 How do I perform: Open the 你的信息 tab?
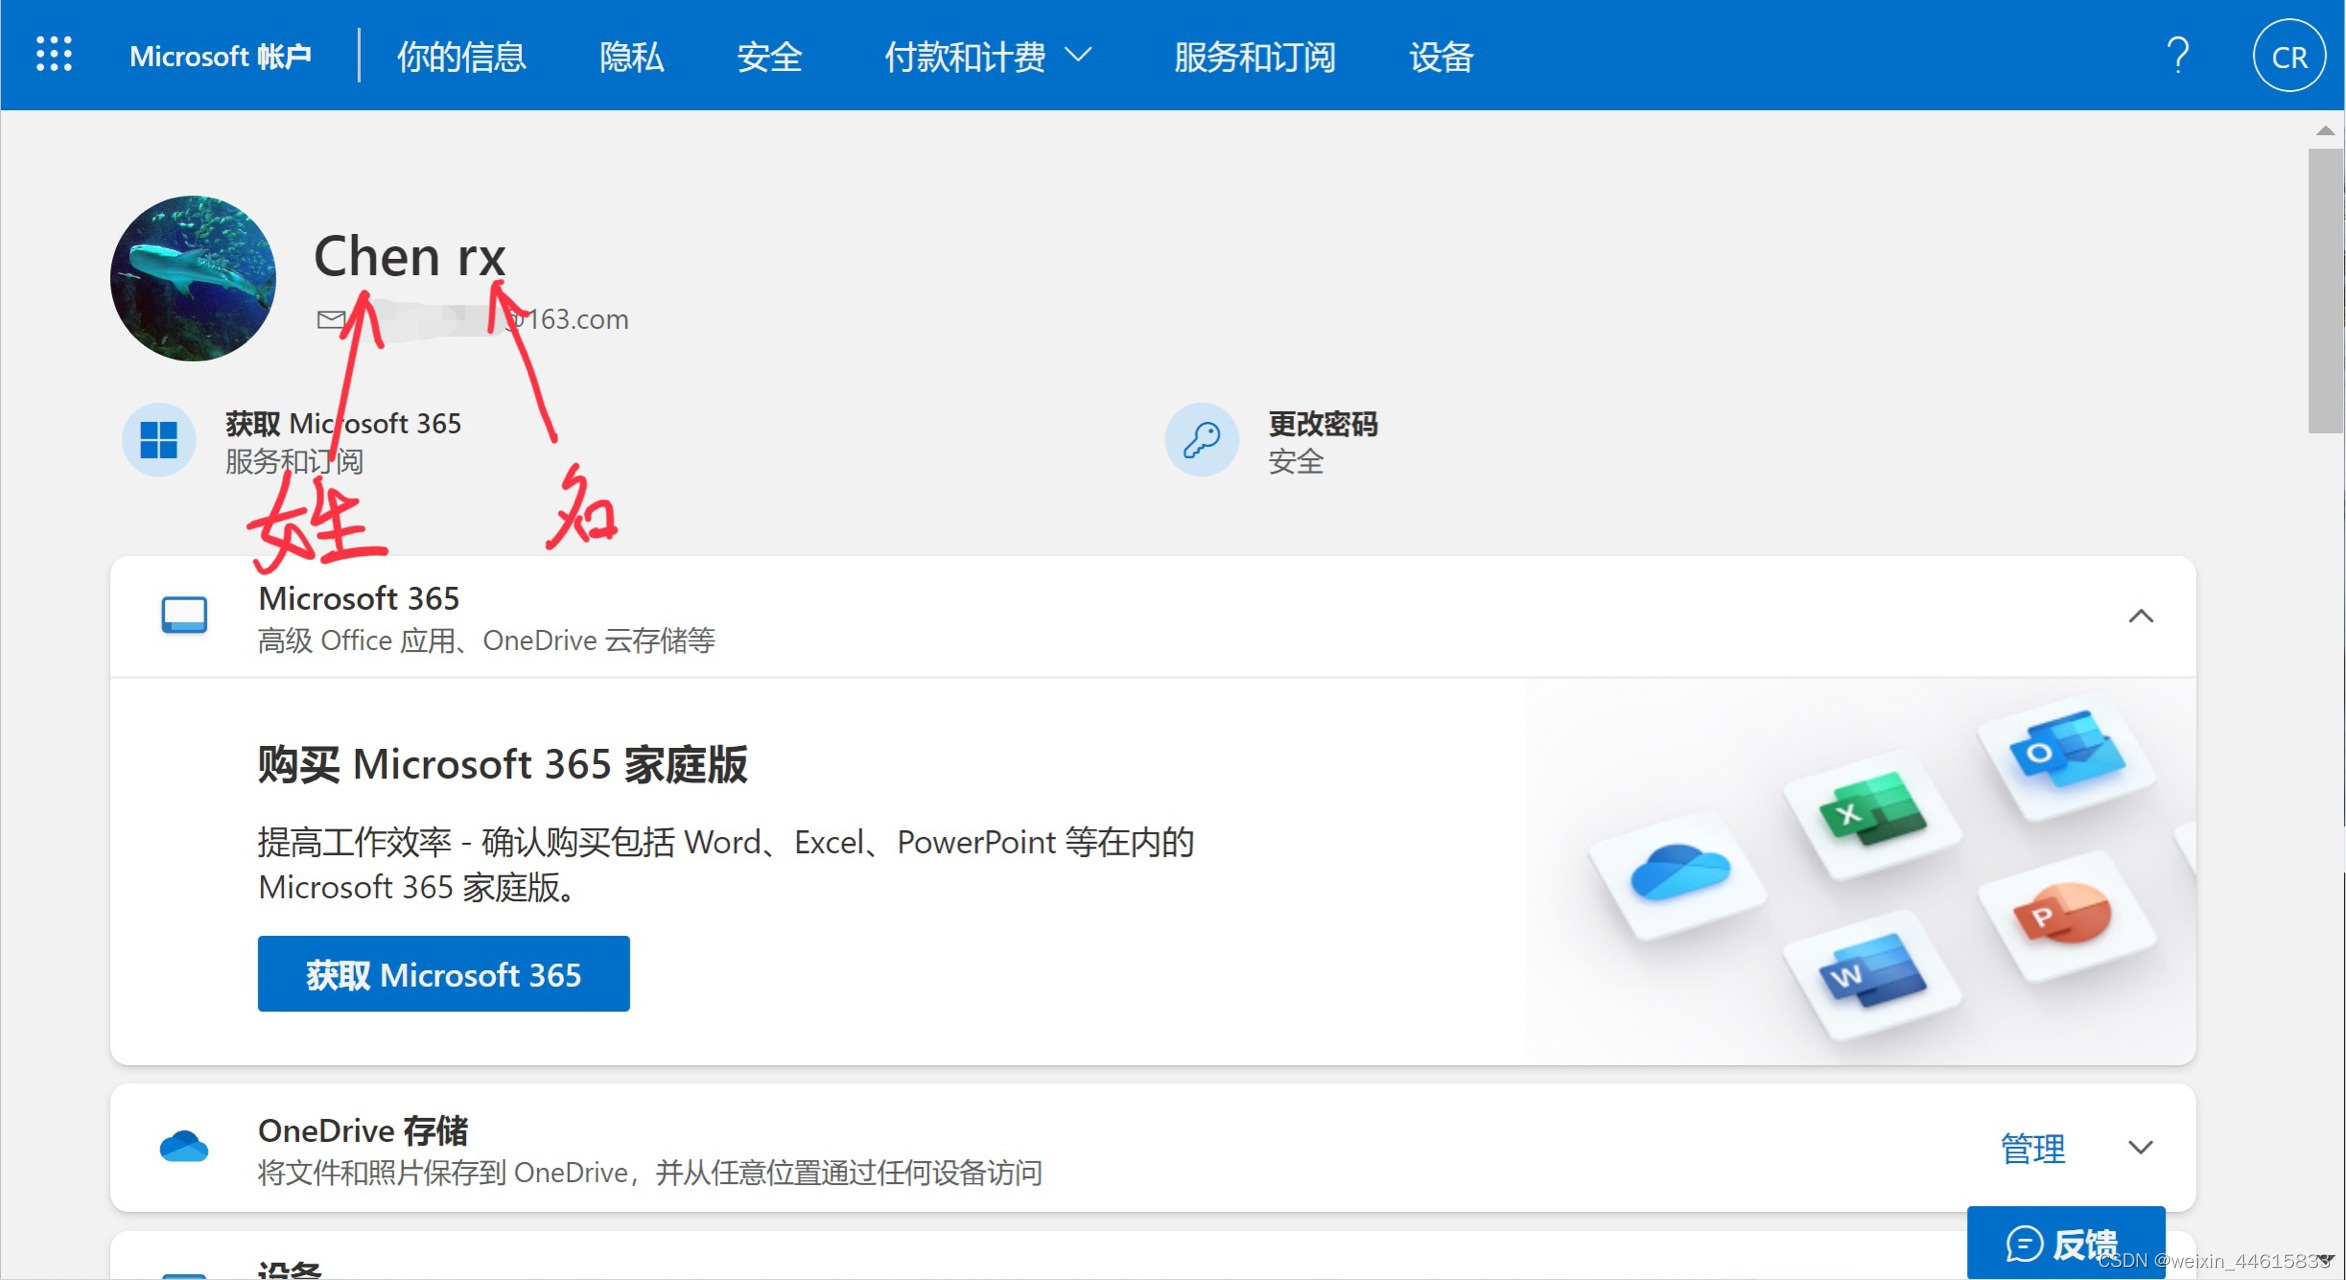click(461, 57)
